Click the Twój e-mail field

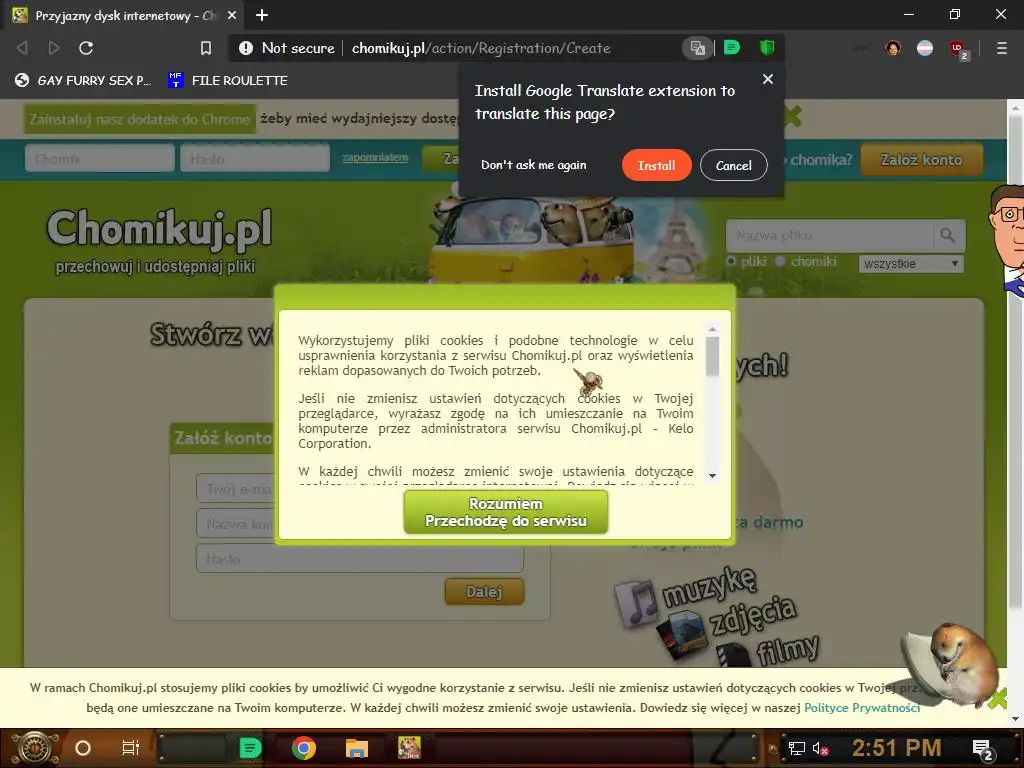coord(236,489)
